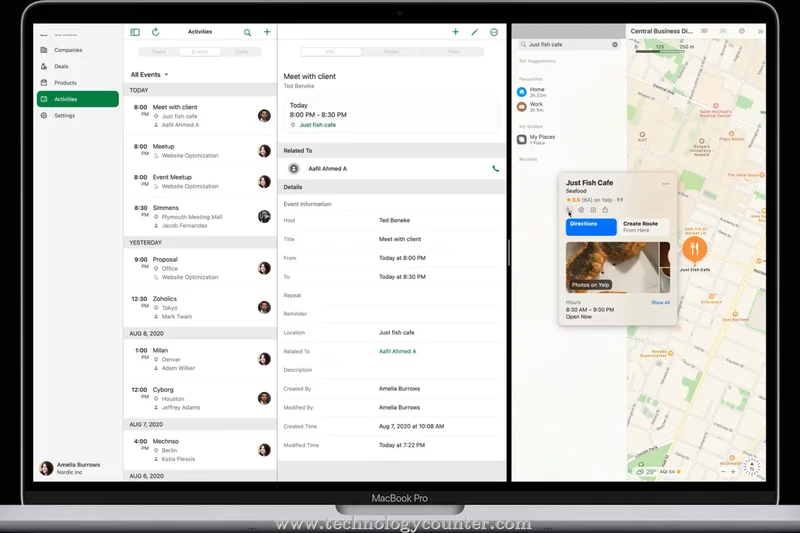Zoom out the map with the minus button
The width and height of the screenshot is (800, 533).
pyautogui.click(x=723, y=472)
